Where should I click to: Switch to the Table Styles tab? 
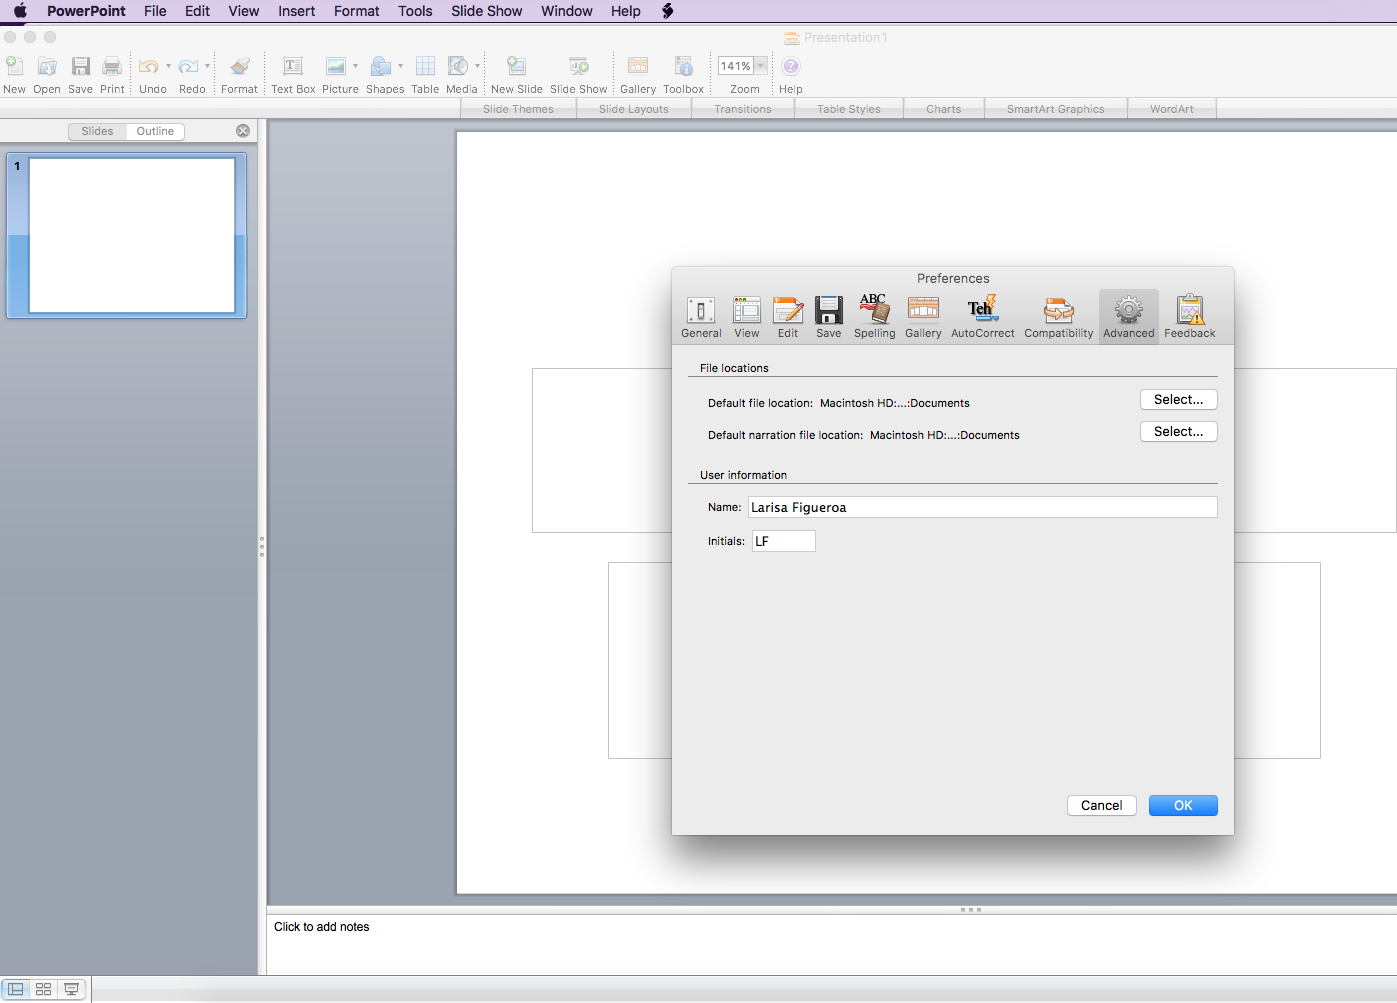[x=849, y=109]
